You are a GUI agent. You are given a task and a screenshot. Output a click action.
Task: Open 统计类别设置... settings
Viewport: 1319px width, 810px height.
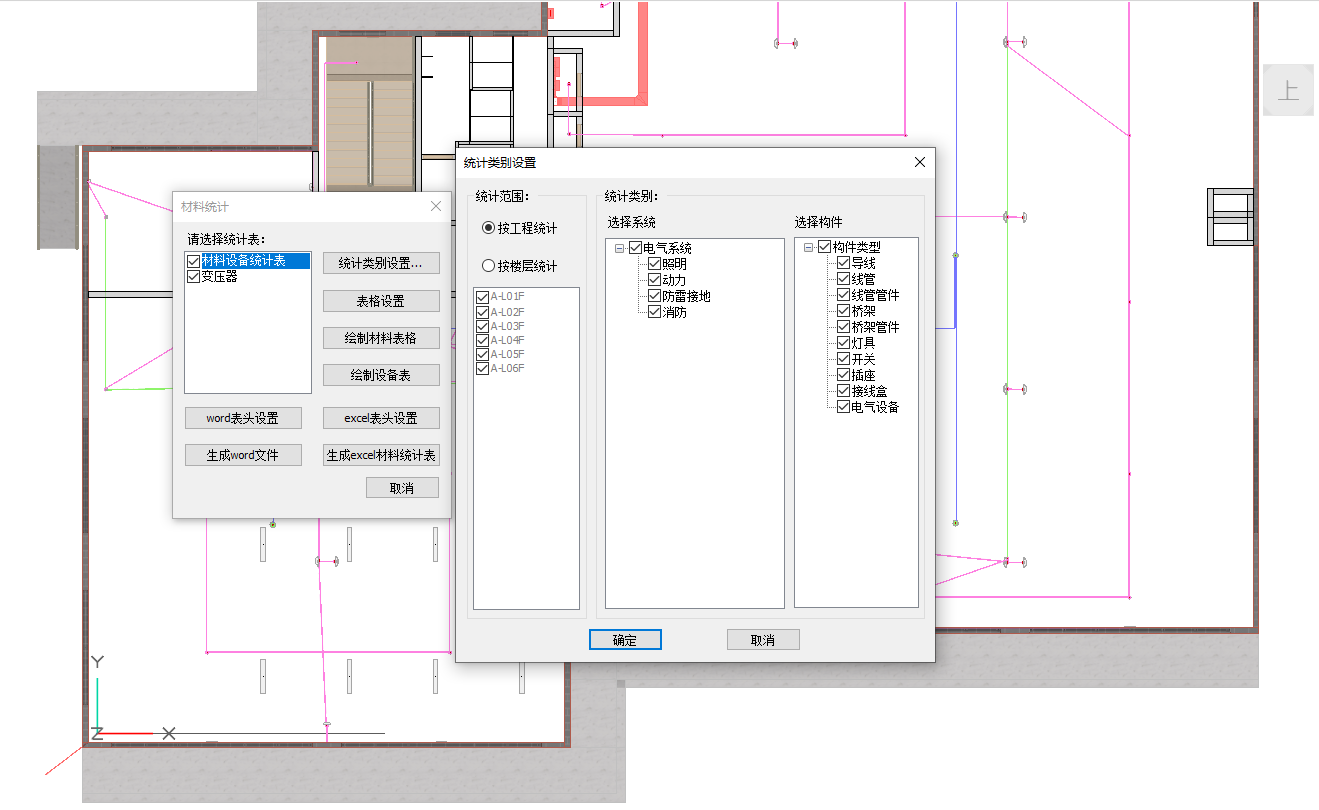[x=381, y=264]
